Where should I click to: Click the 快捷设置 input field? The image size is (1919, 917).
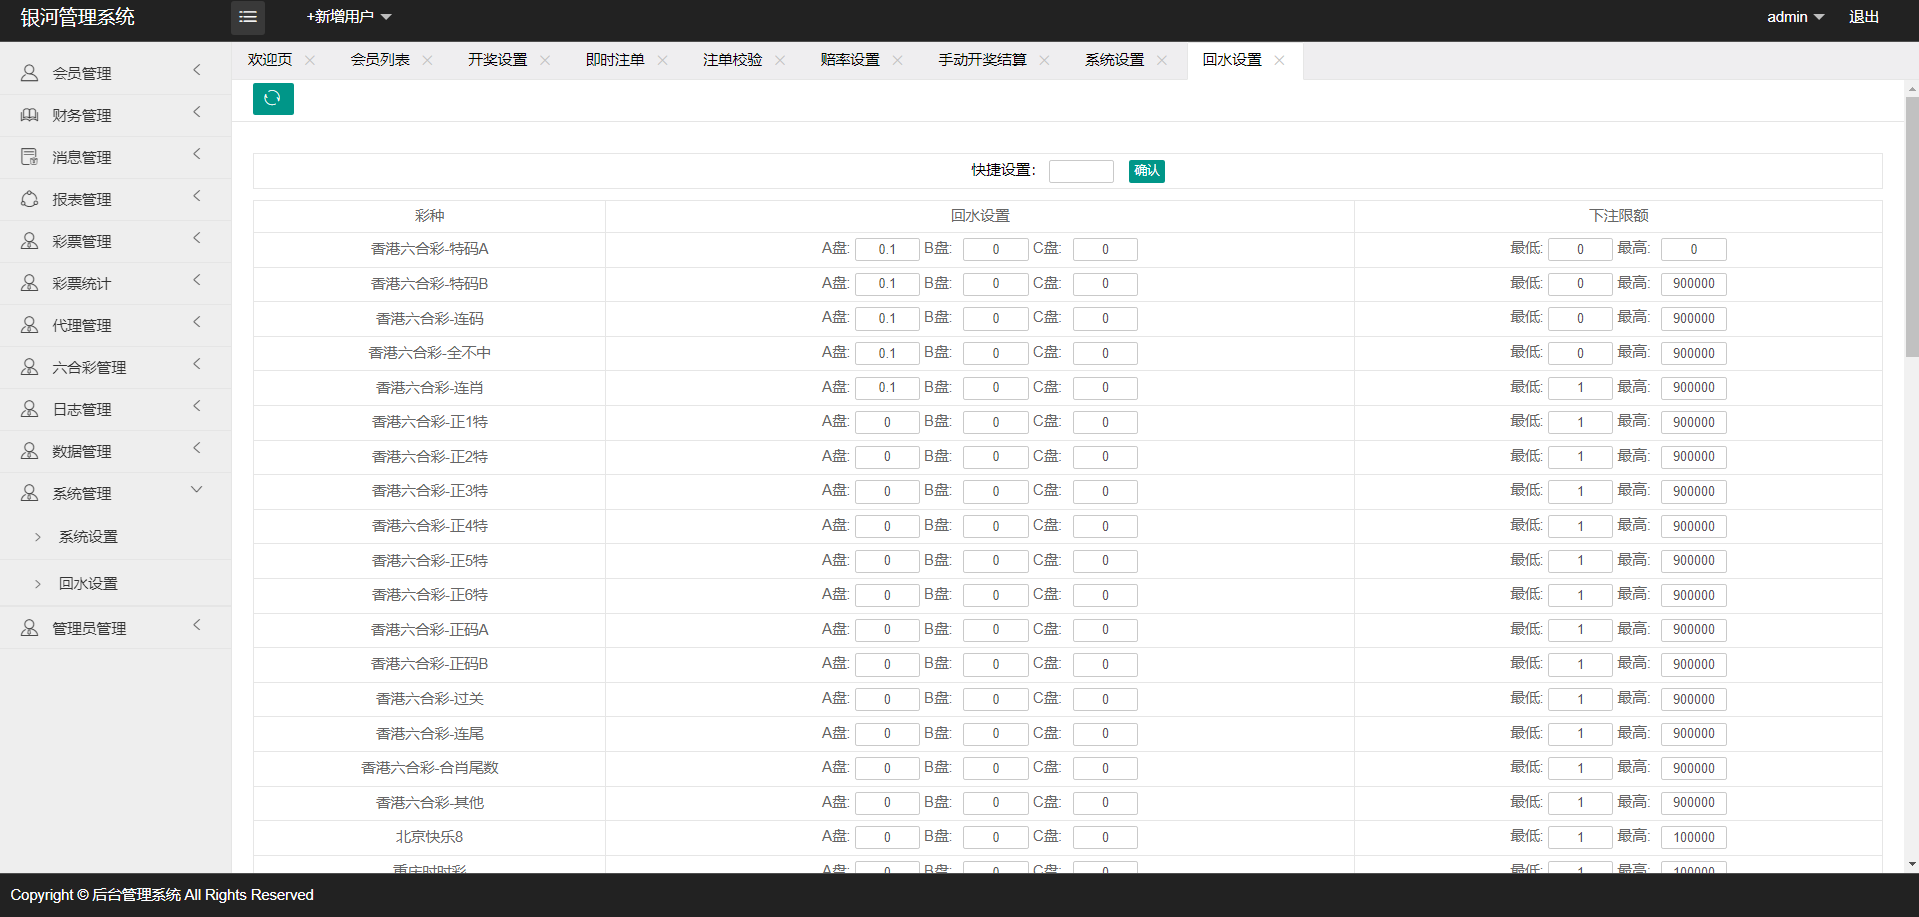1080,171
